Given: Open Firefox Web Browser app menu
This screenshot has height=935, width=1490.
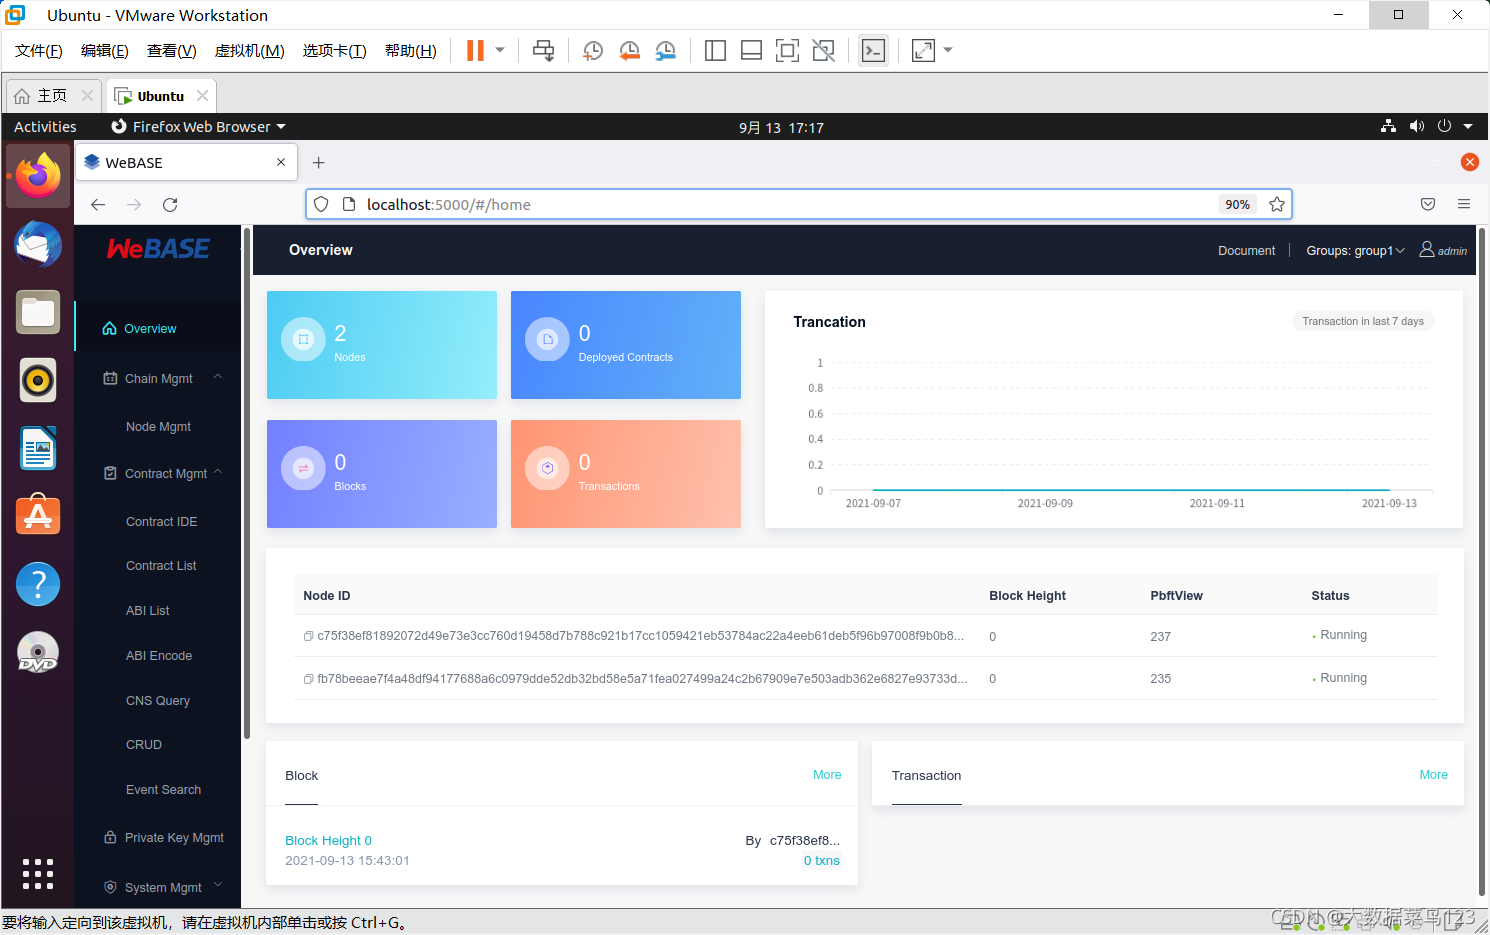Looking at the screenshot, I should pos(199,127).
